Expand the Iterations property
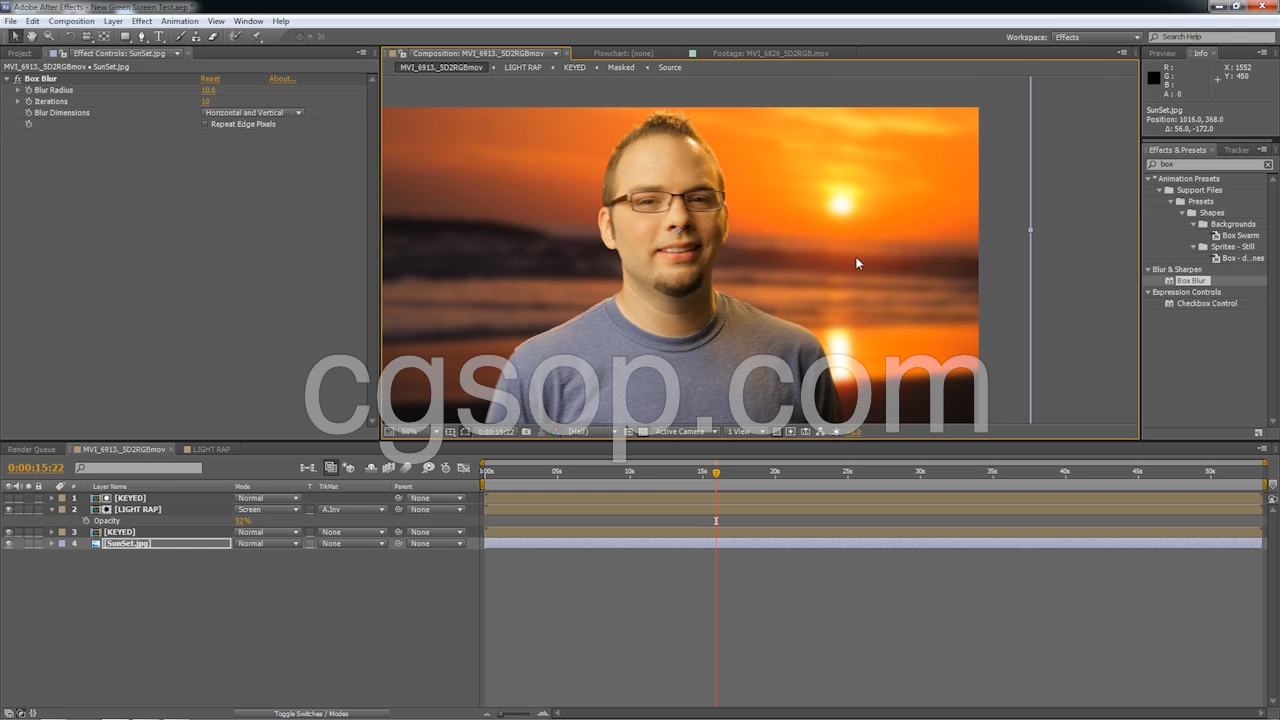Image resolution: width=1280 pixels, height=720 pixels. pyautogui.click(x=17, y=101)
